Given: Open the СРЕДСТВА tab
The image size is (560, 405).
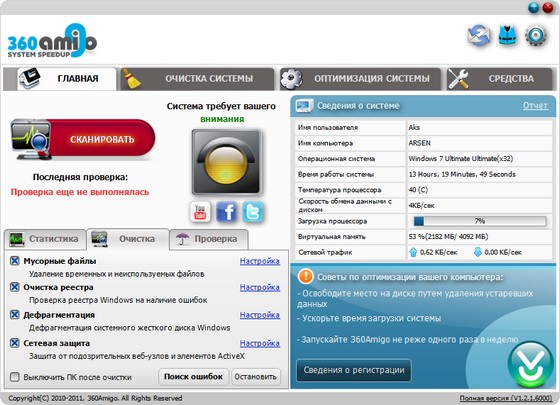Looking at the screenshot, I should tap(500, 79).
